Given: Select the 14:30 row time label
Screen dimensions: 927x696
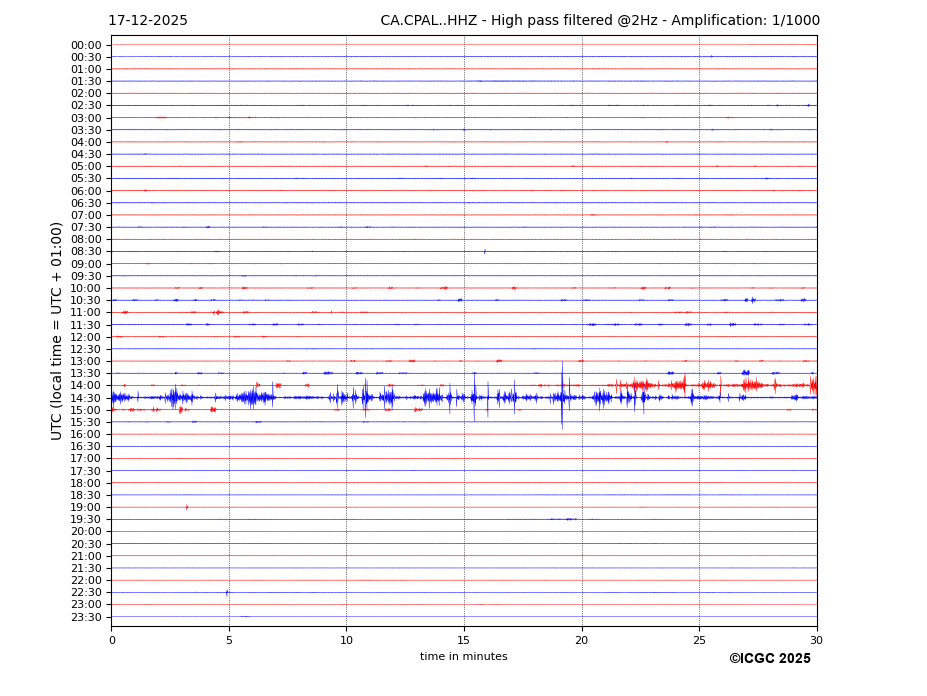Looking at the screenshot, I should [86, 398].
